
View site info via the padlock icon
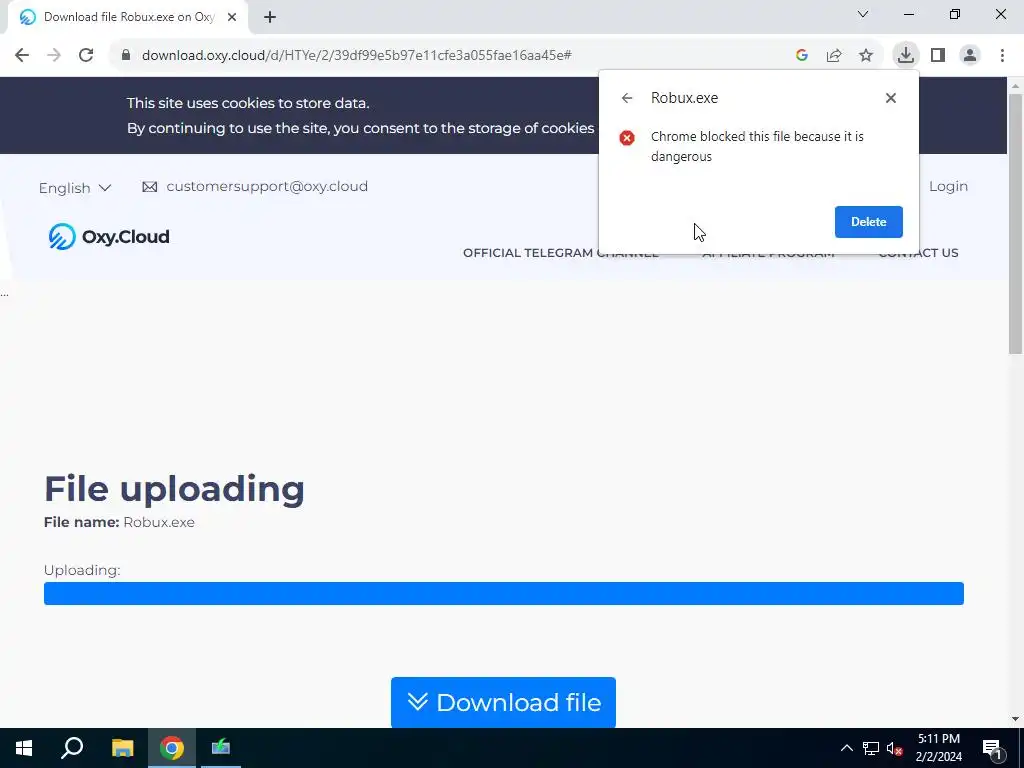pos(126,56)
